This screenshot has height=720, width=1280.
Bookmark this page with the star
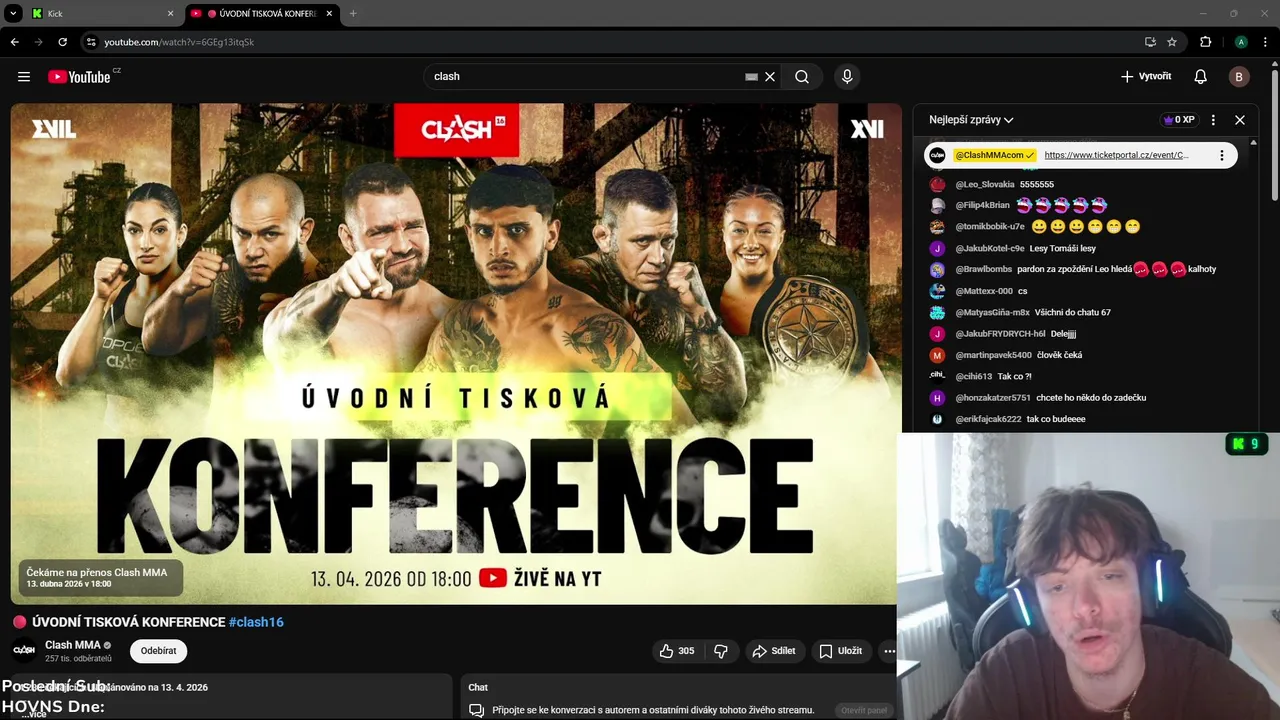point(1172,42)
